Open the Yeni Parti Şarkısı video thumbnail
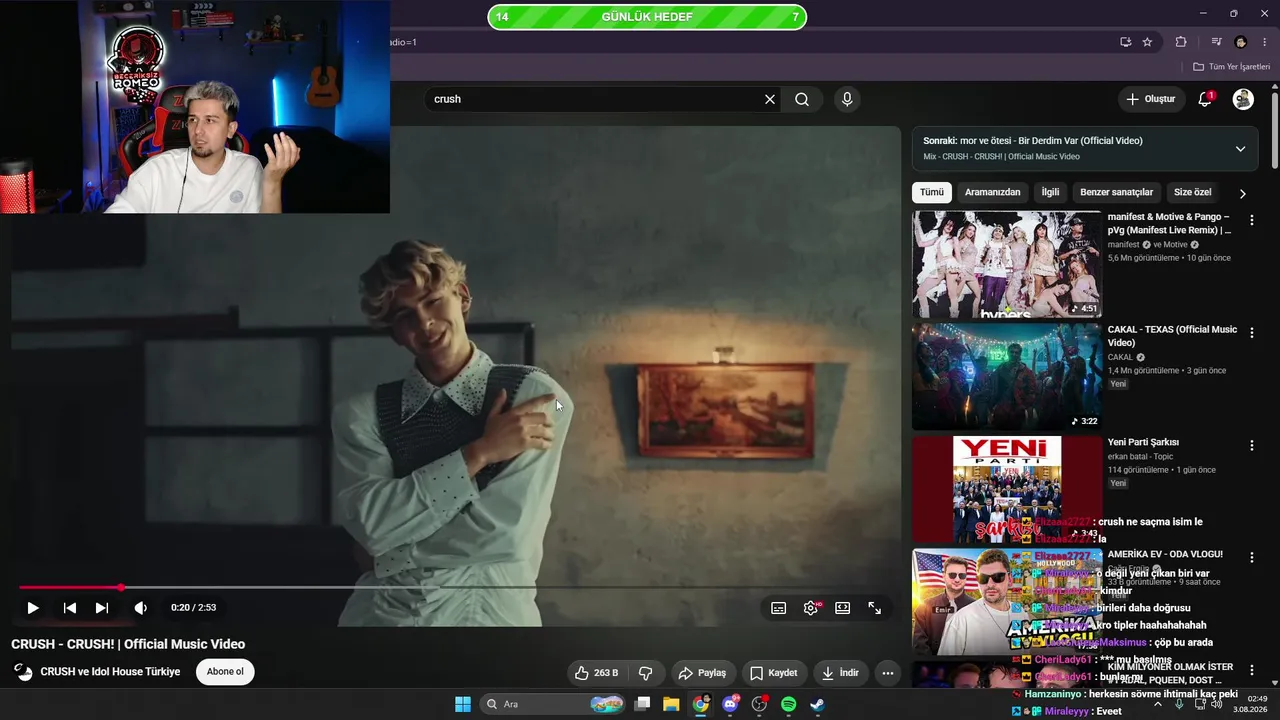This screenshot has width=1280, height=720. [1007, 490]
